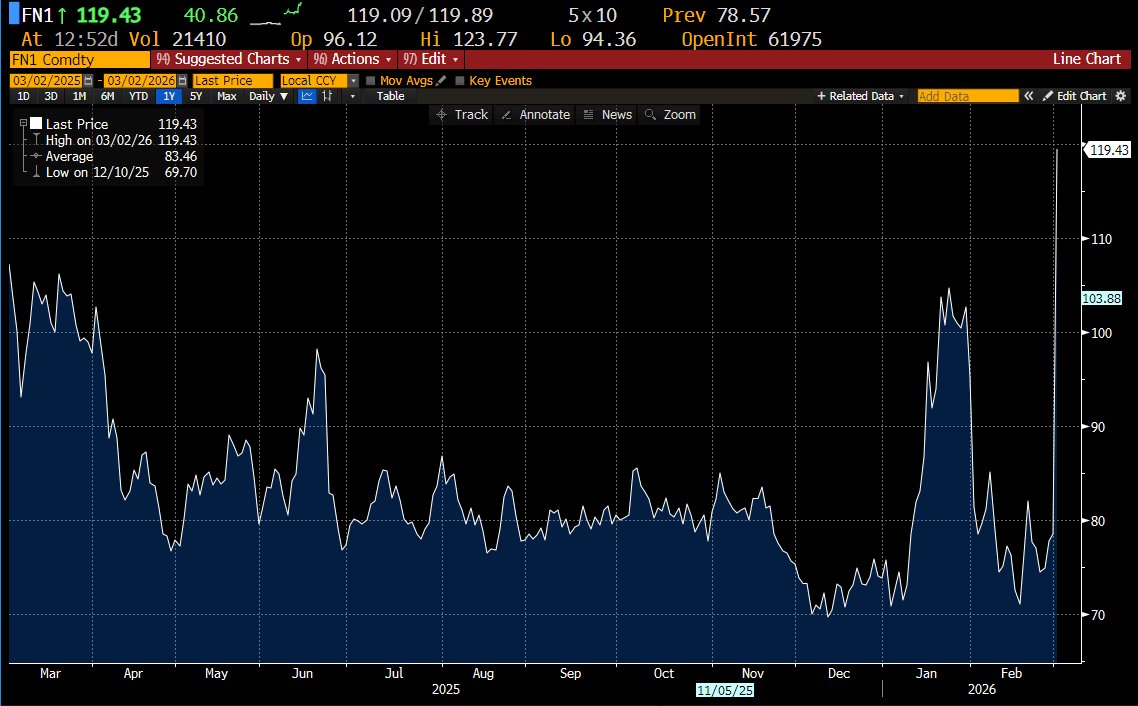Click the end date field 03/02/2026

[x=141, y=81]
